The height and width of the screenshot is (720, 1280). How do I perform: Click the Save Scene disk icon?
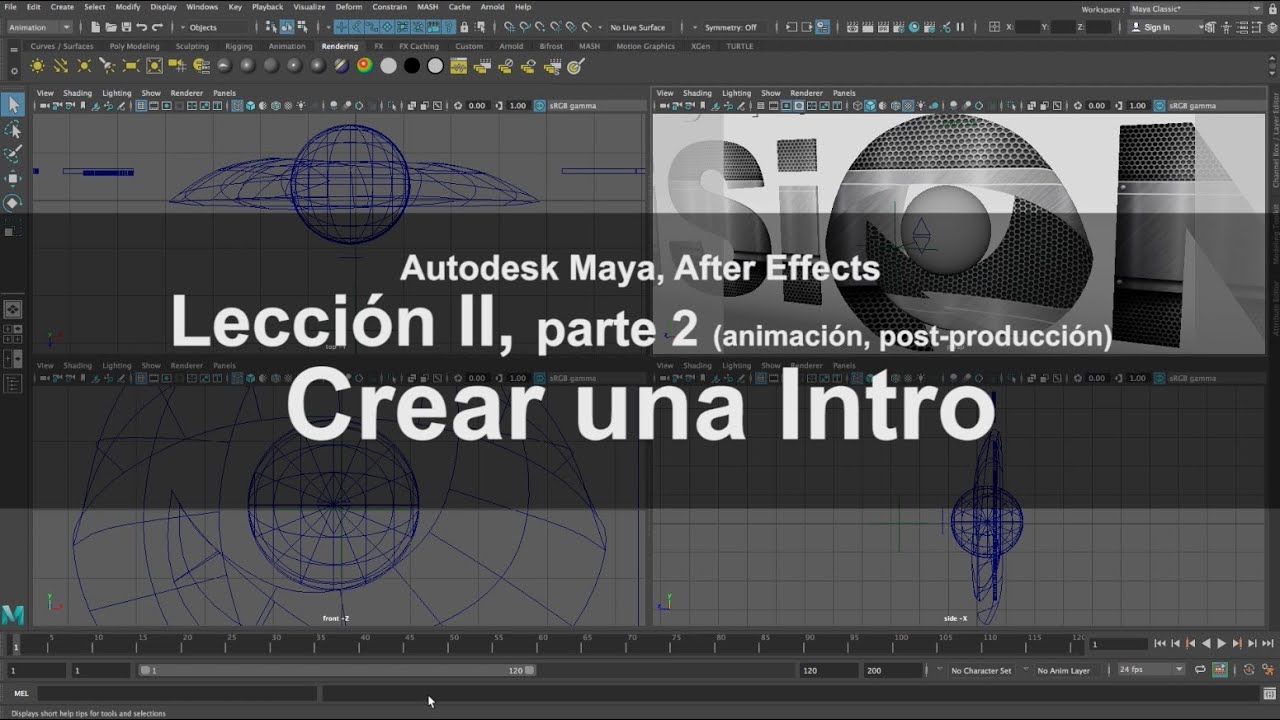(x=126, y=27)
